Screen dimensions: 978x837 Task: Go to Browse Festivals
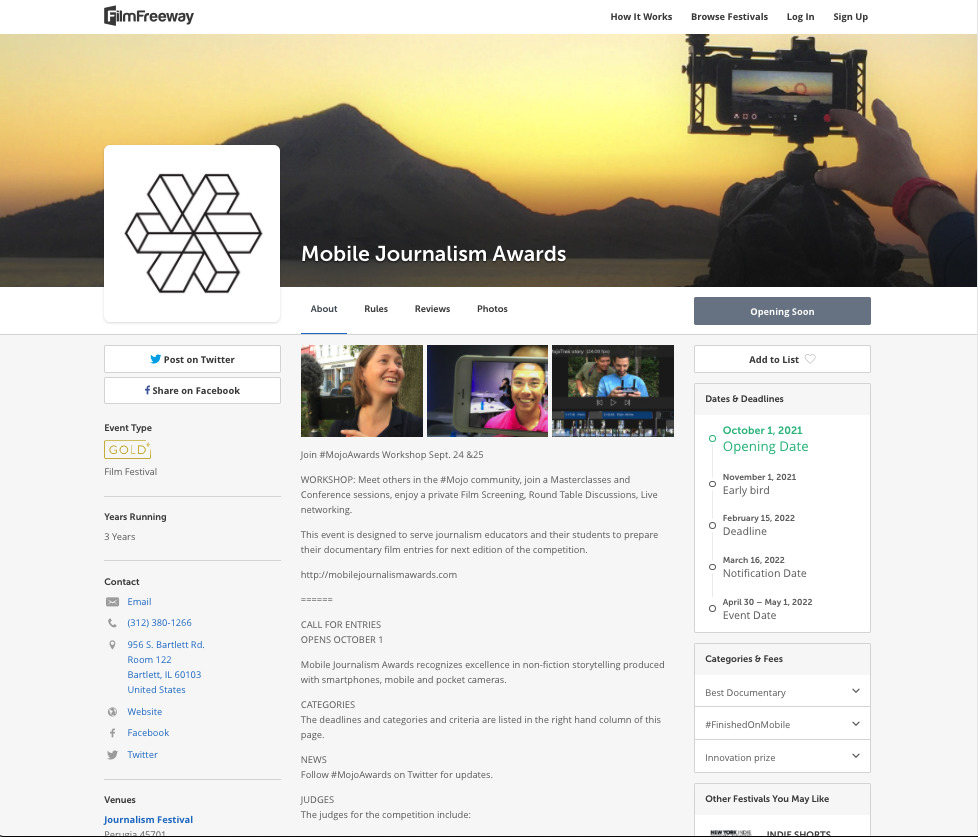click(x=729, y=17)
